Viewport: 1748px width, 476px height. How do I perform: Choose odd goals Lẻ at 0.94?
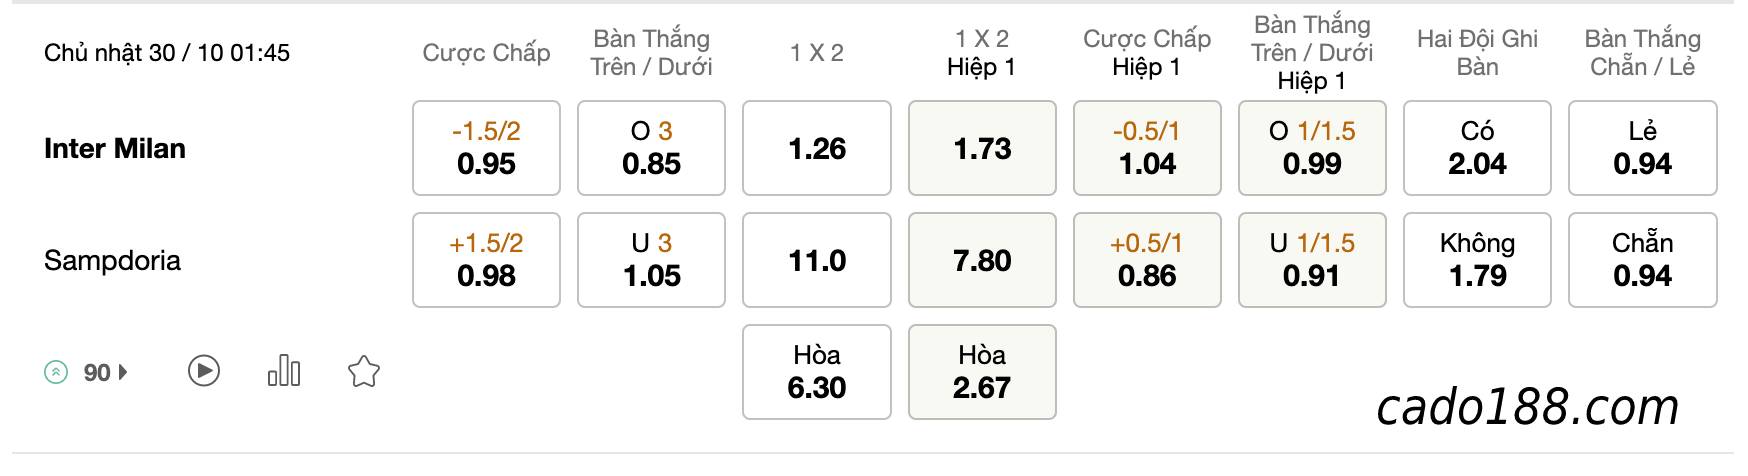click(x=1643, y=148)
